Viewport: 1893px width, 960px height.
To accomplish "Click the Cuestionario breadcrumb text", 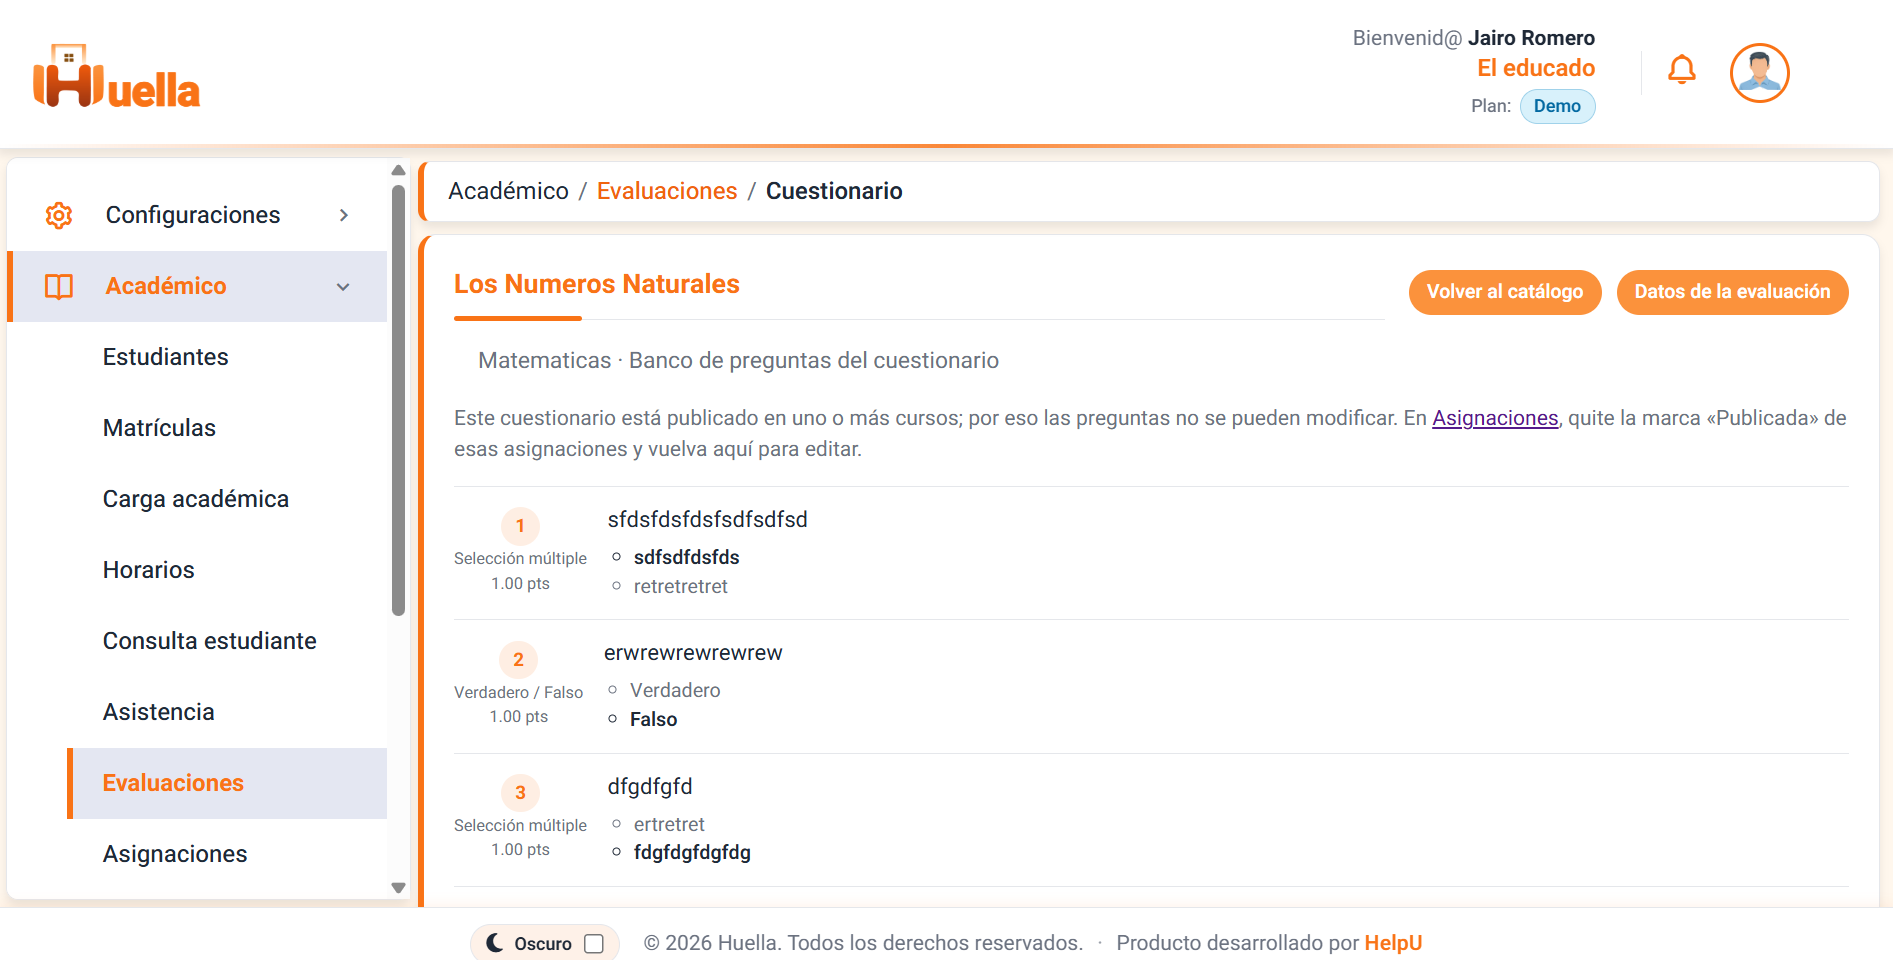I will point(834,191).
